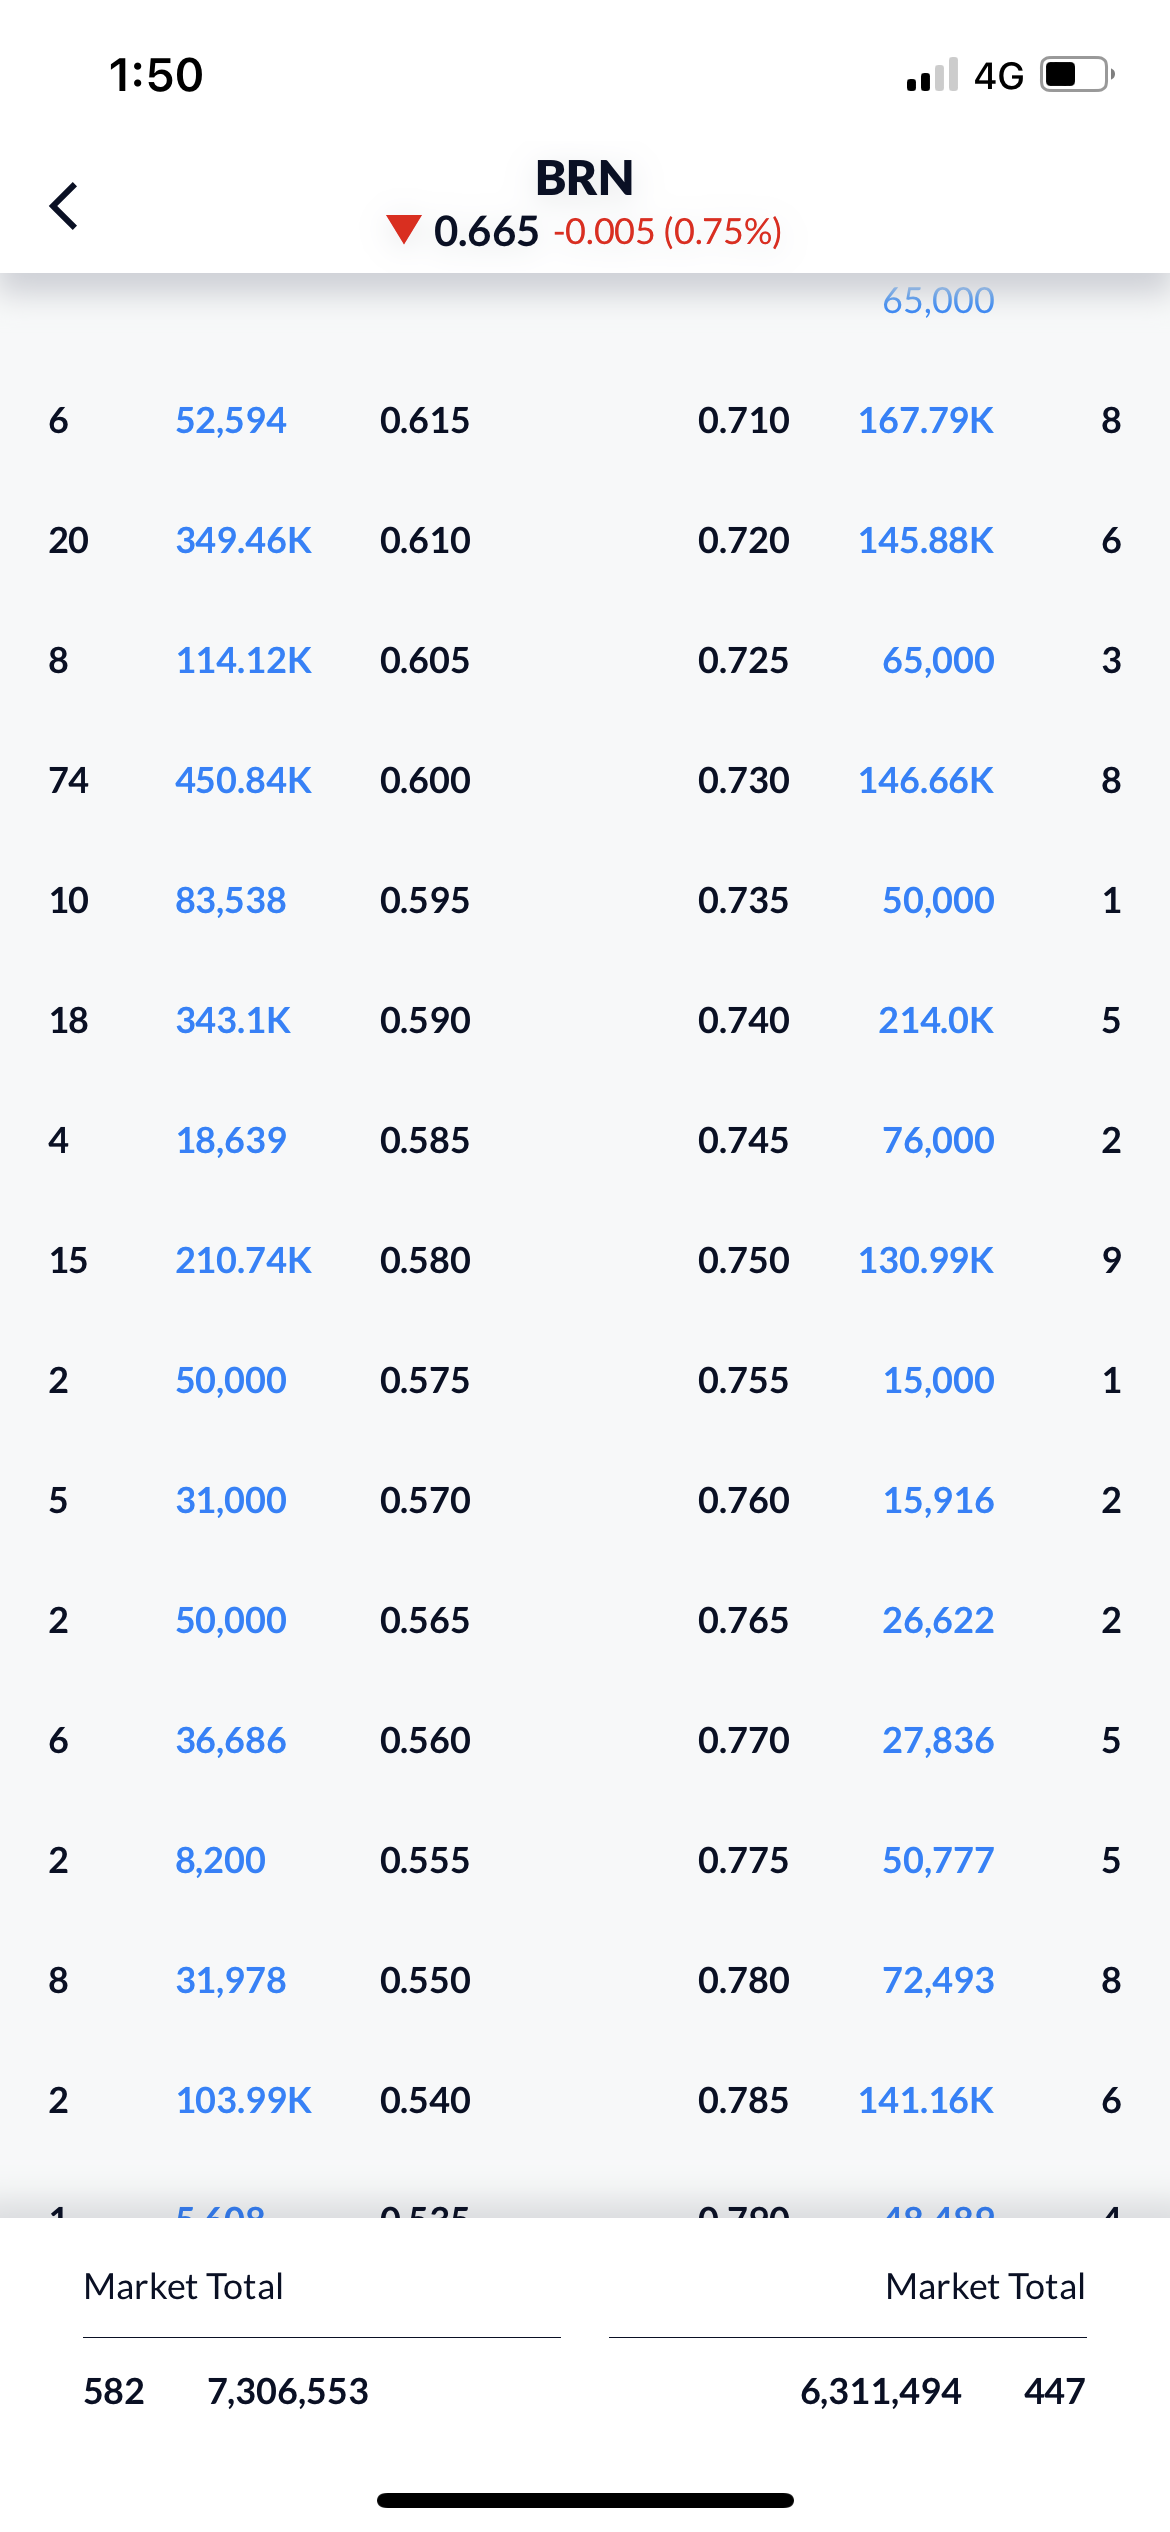1170x2532 pixels.
Task: Tap the 0.580 bid price
Action: tap(425, 1260)
